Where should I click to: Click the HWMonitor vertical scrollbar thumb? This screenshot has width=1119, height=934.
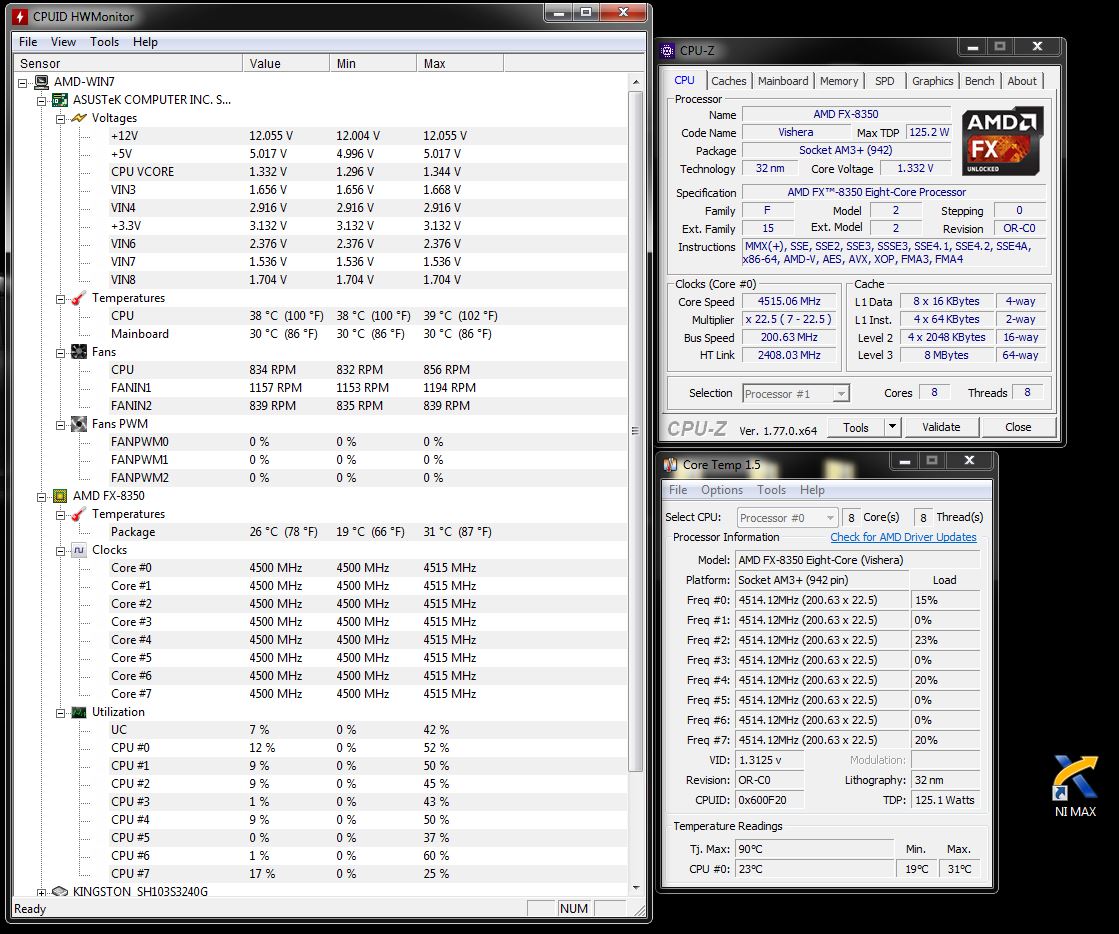(635, 430)
